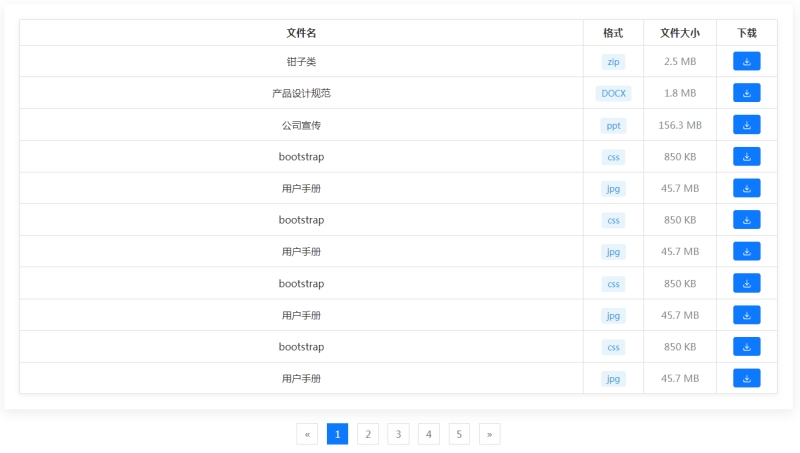Screen dimensions: 800x453
Task: Jump to page 3
Action: click(x=398, y=434)
